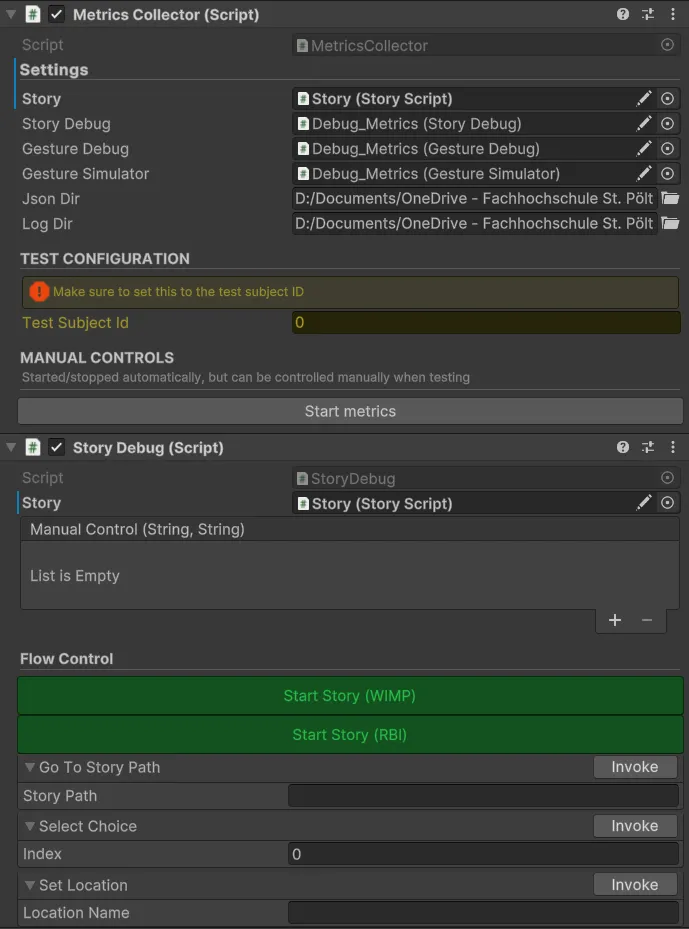Invoke Set Location
This screenshot has height=929, width=689.
pyautogui.click(x=635, y=885)
